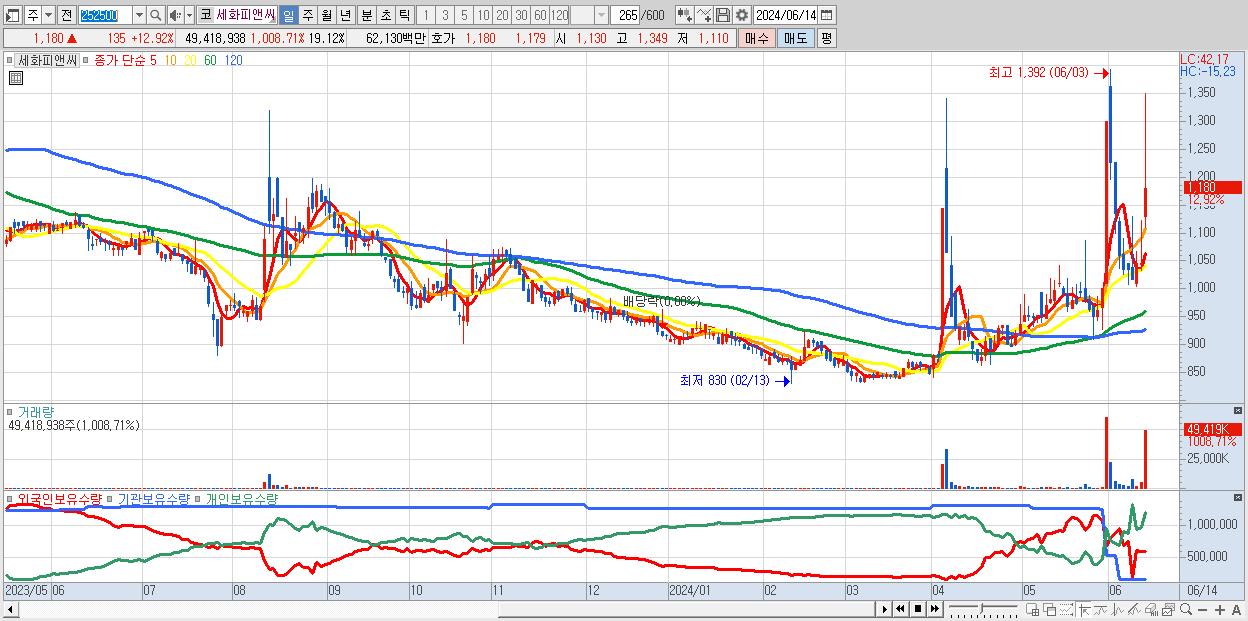Click the bottom-right magnifier zoom icon
1248x621 pixels.
pyautogui.click(x=1186, y=609)
